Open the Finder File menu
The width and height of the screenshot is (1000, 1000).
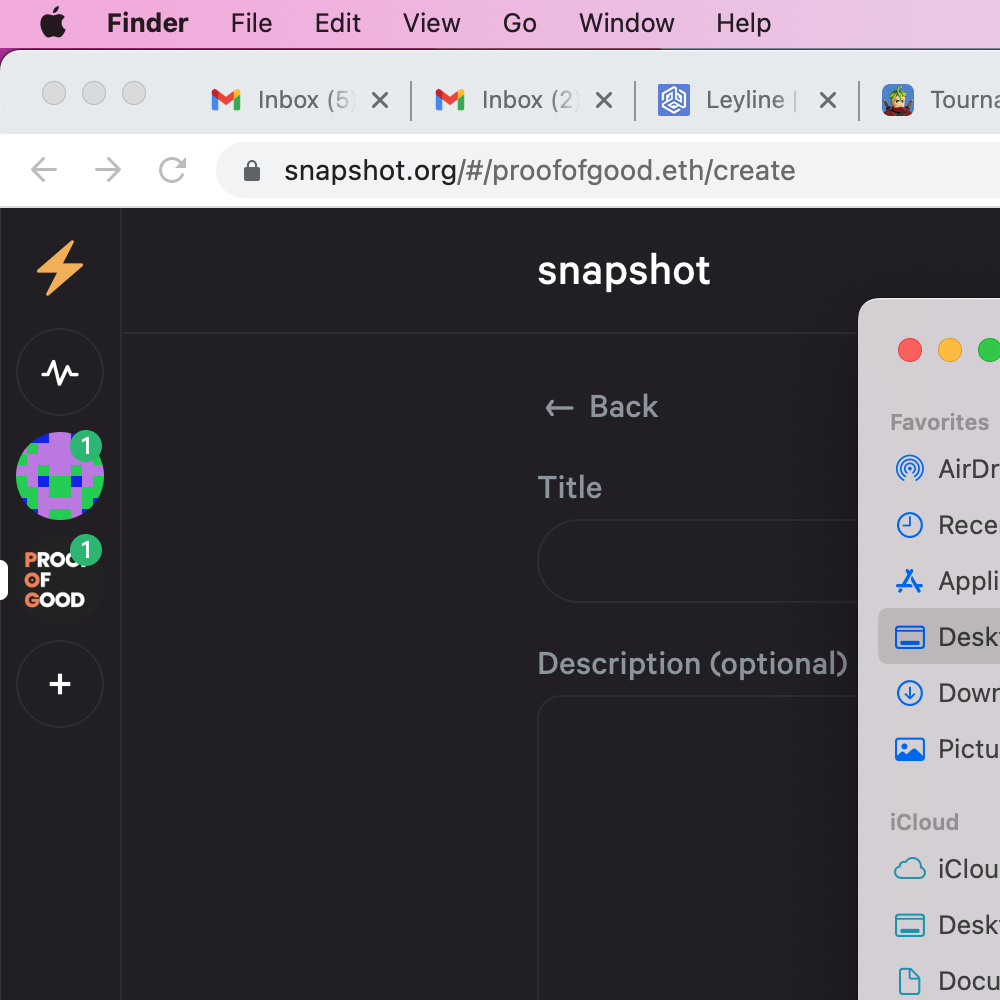(251, 23)
